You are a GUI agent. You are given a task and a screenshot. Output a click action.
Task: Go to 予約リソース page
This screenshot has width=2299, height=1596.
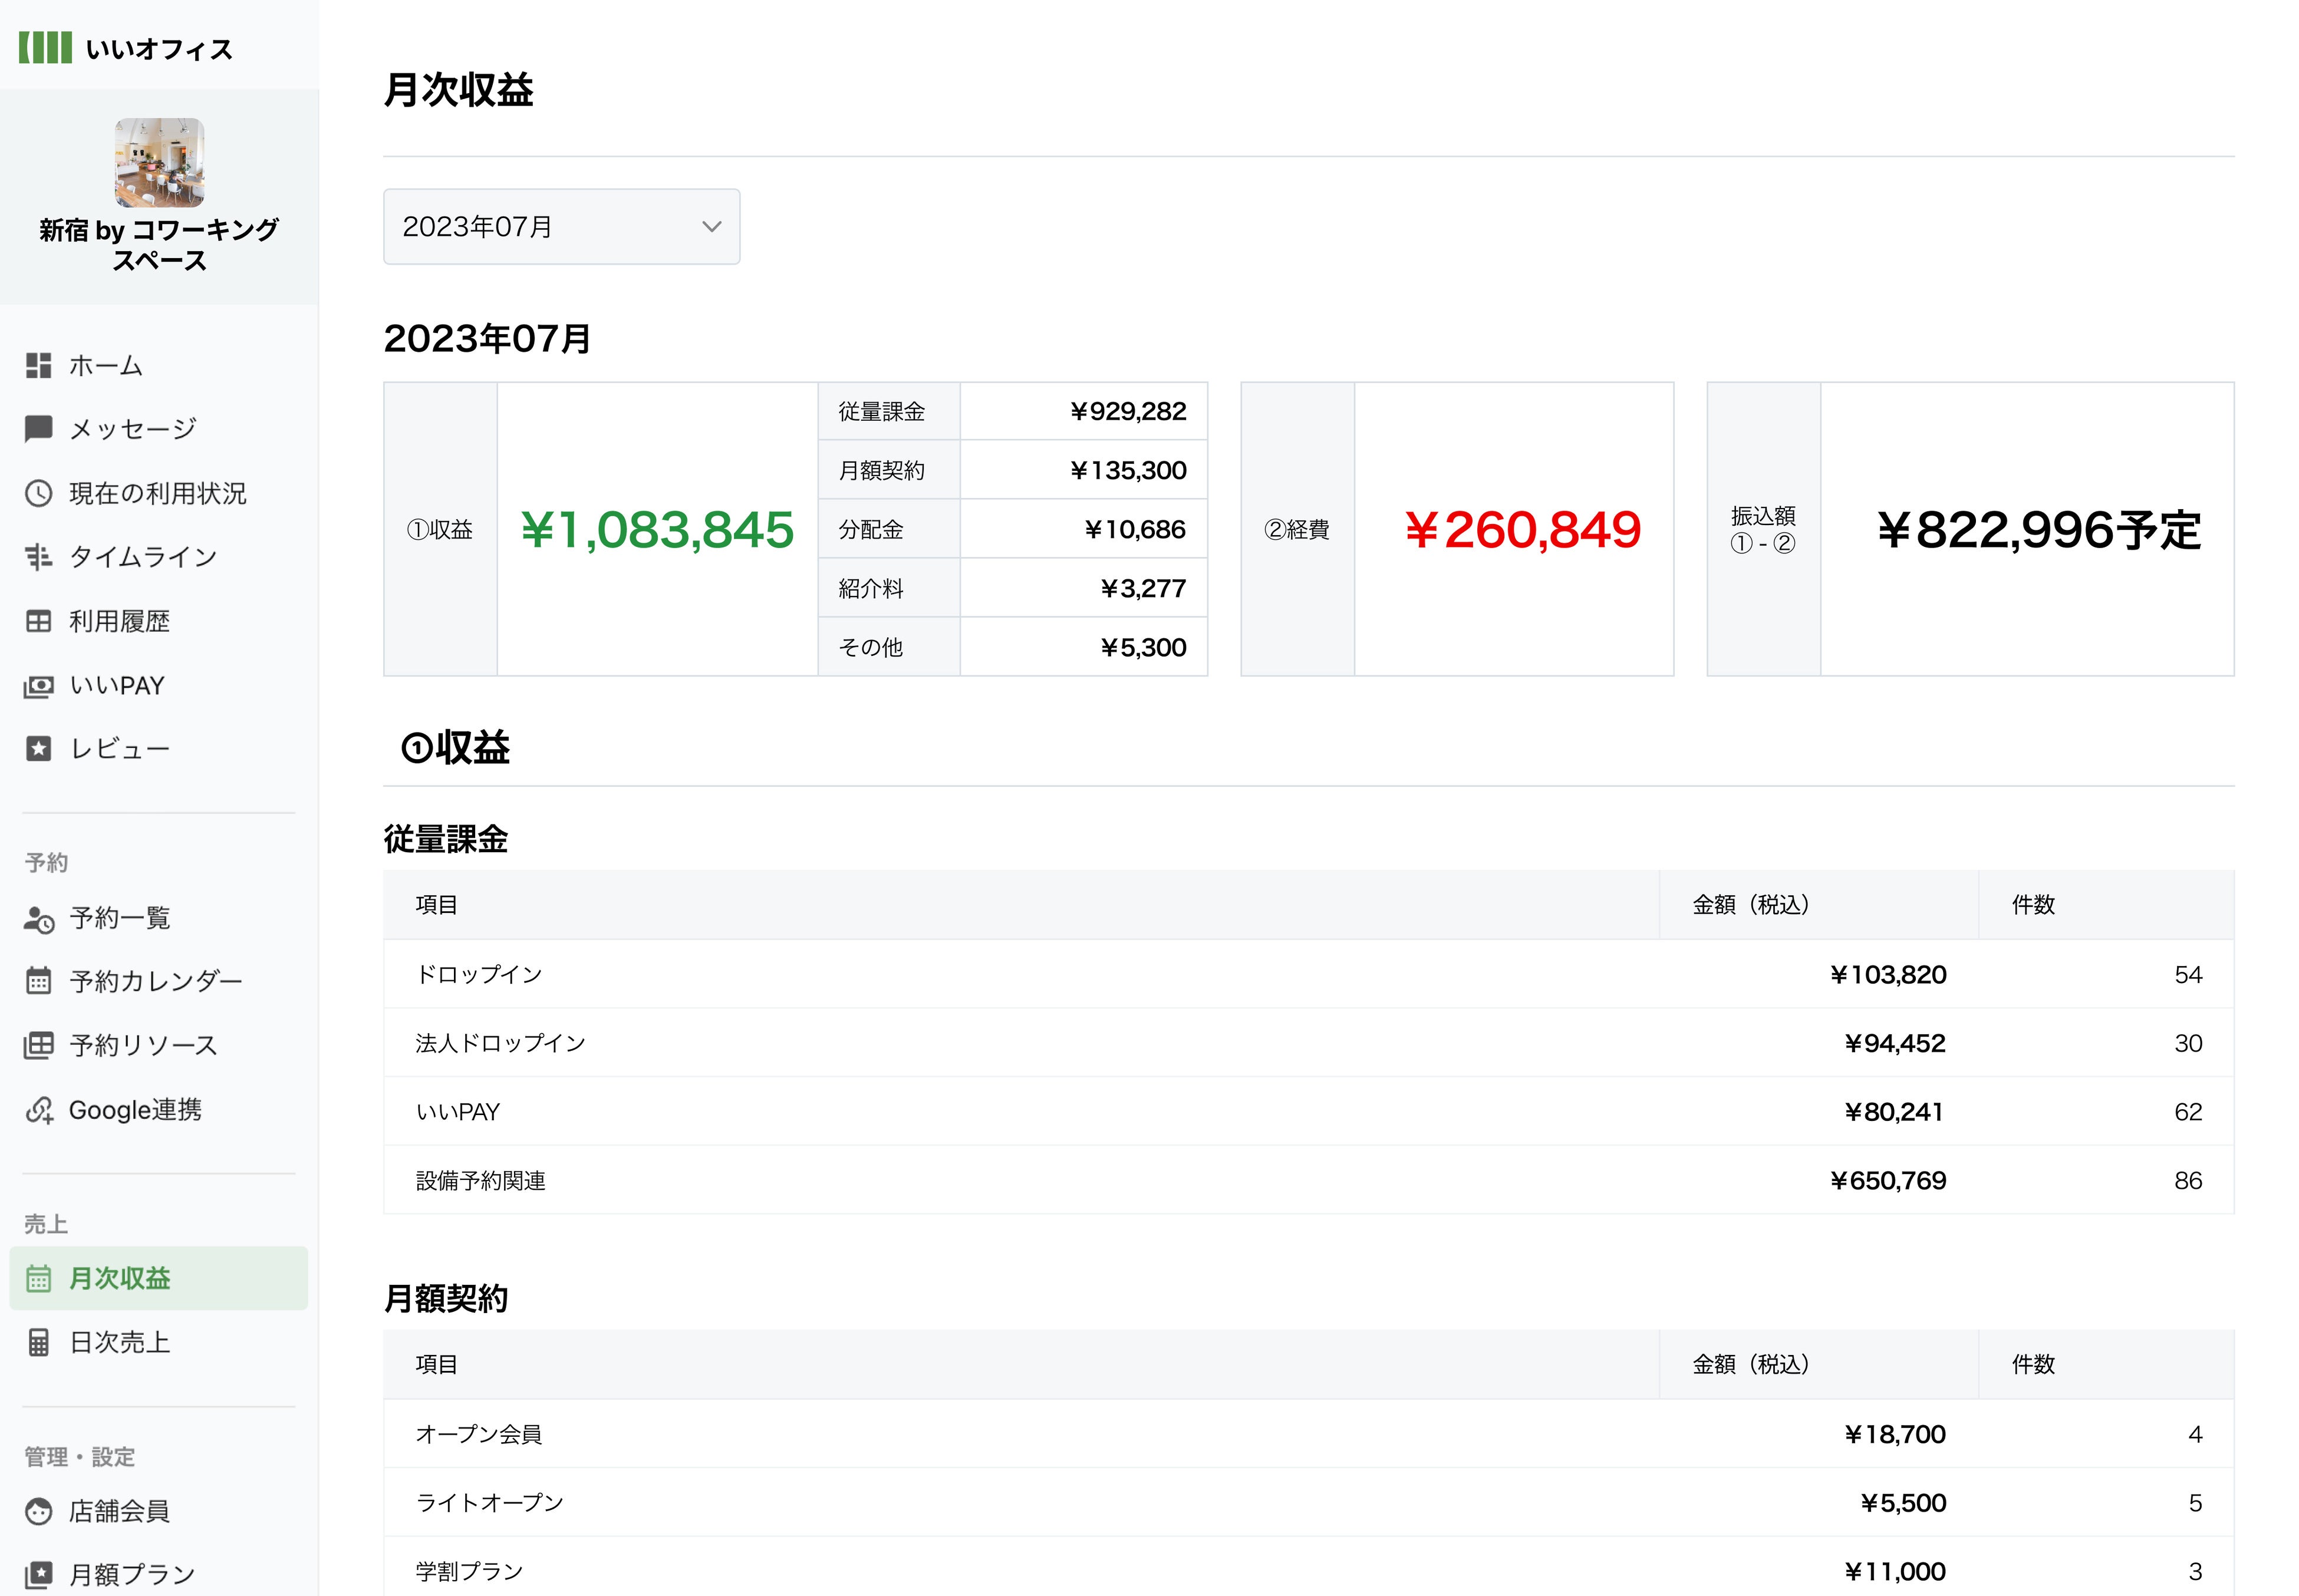pos(143,1045)
